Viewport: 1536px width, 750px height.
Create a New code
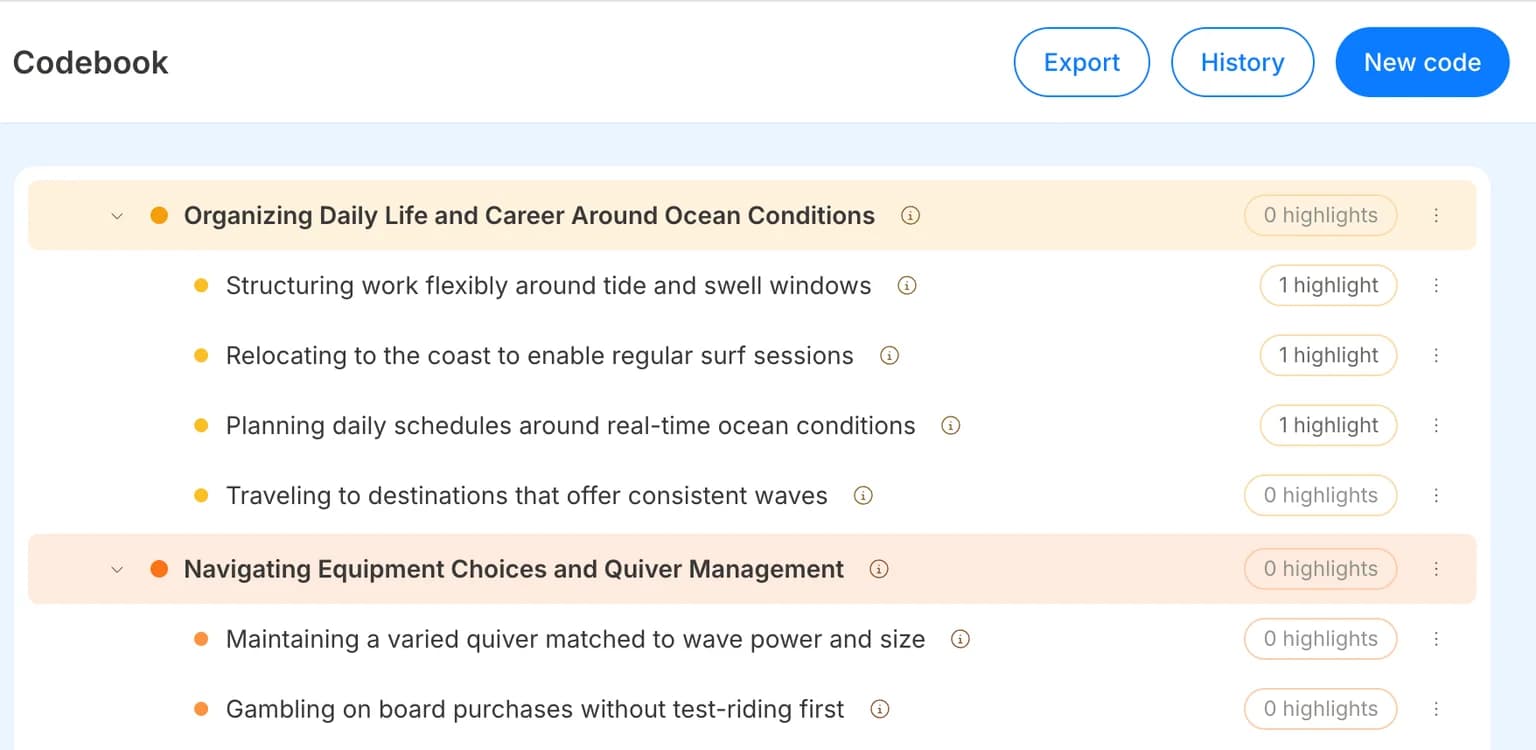pos(1422,62)
